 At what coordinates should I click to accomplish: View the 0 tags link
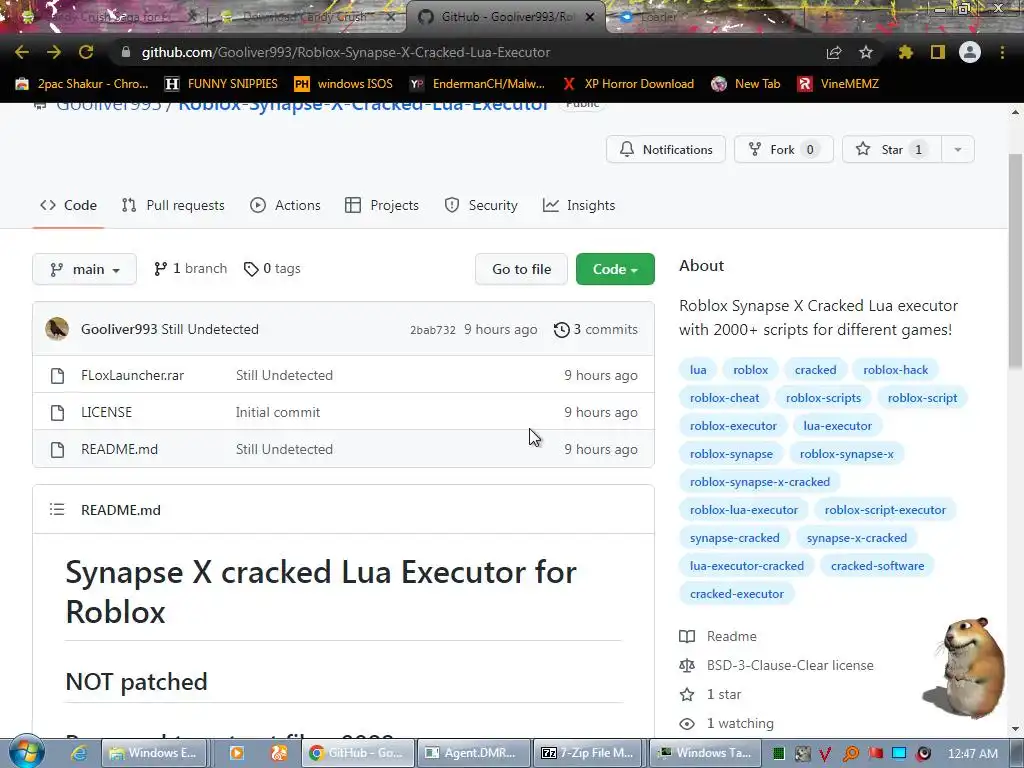[272, 269]
